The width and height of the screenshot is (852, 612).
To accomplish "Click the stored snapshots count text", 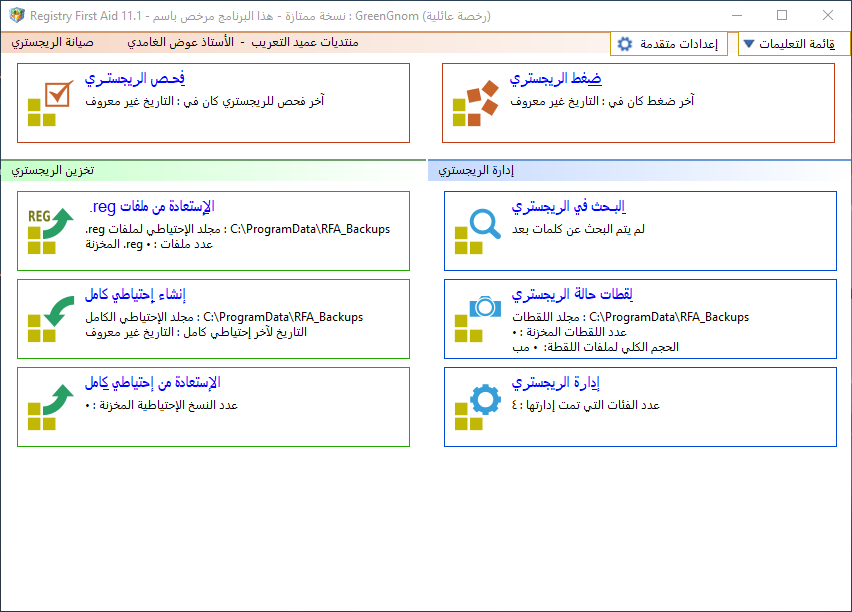I will coord(569,332).
